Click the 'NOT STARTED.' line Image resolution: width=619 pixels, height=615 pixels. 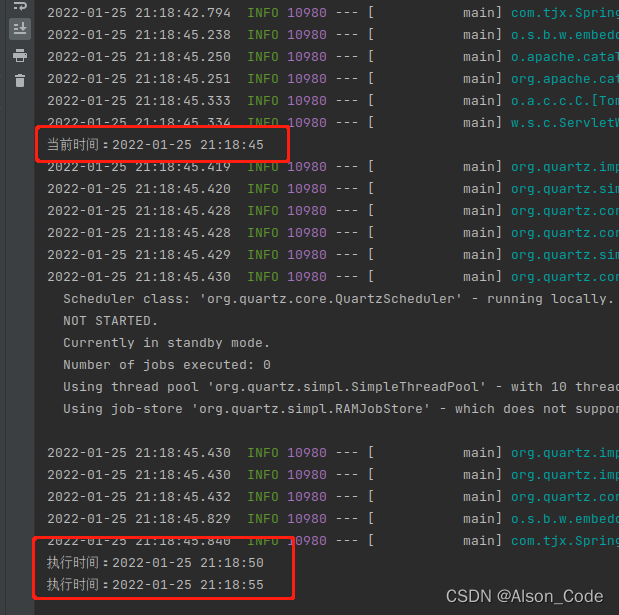coord(111,321)
